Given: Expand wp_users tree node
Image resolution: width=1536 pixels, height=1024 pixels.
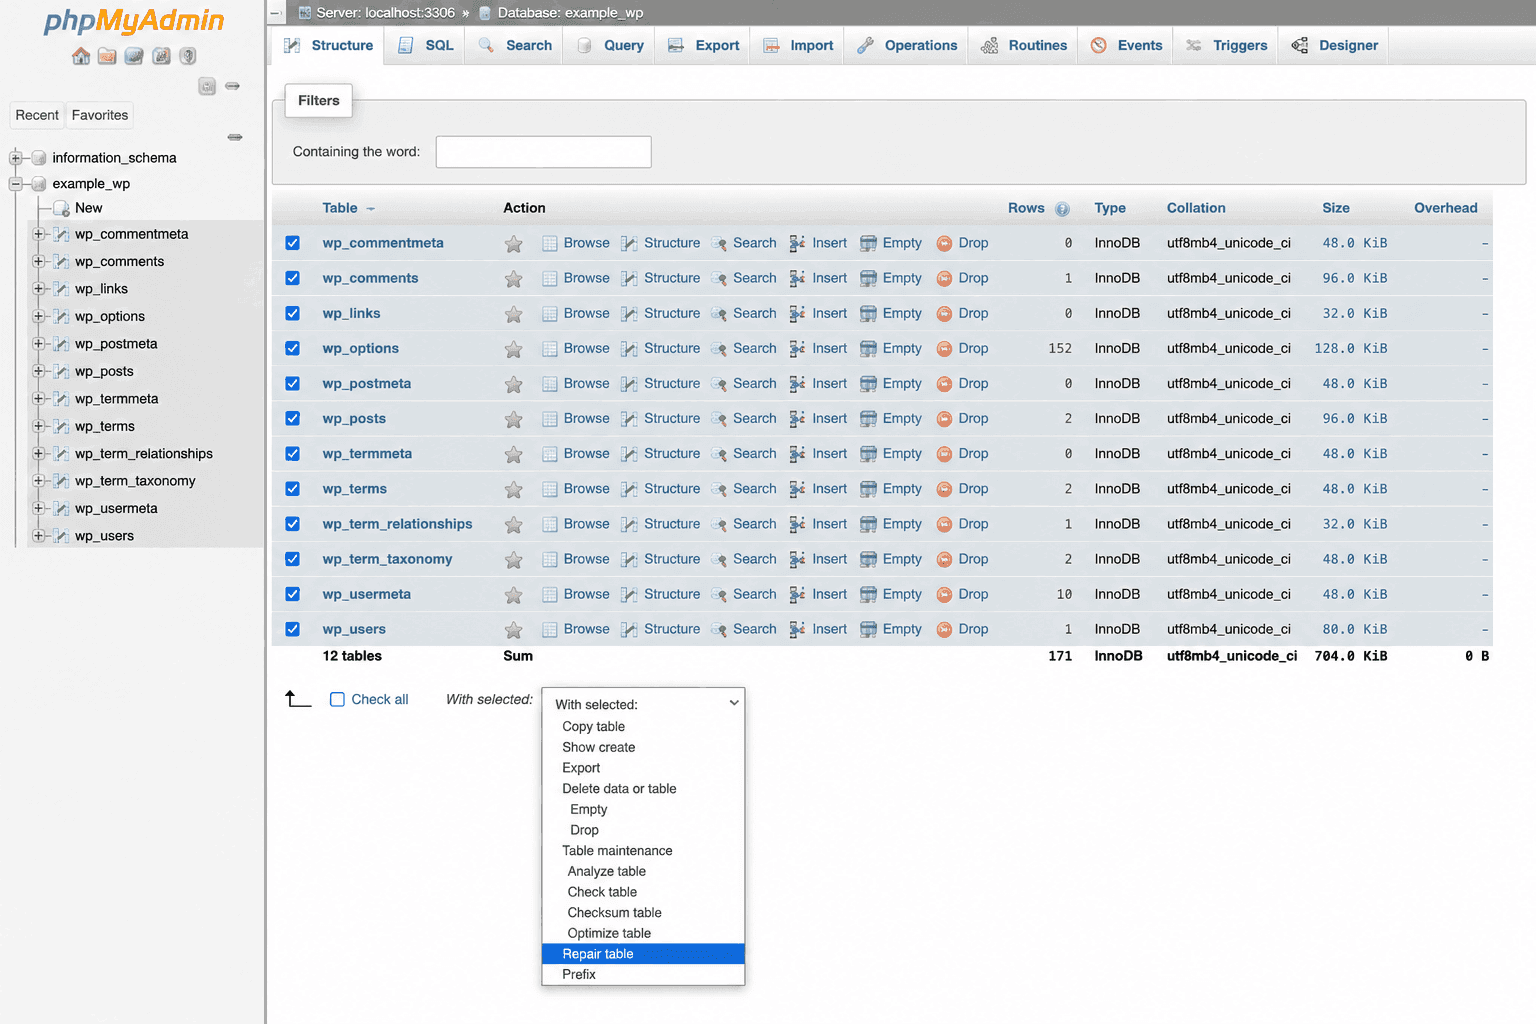Looking at the screenshot, I should [x=39, y=536].
